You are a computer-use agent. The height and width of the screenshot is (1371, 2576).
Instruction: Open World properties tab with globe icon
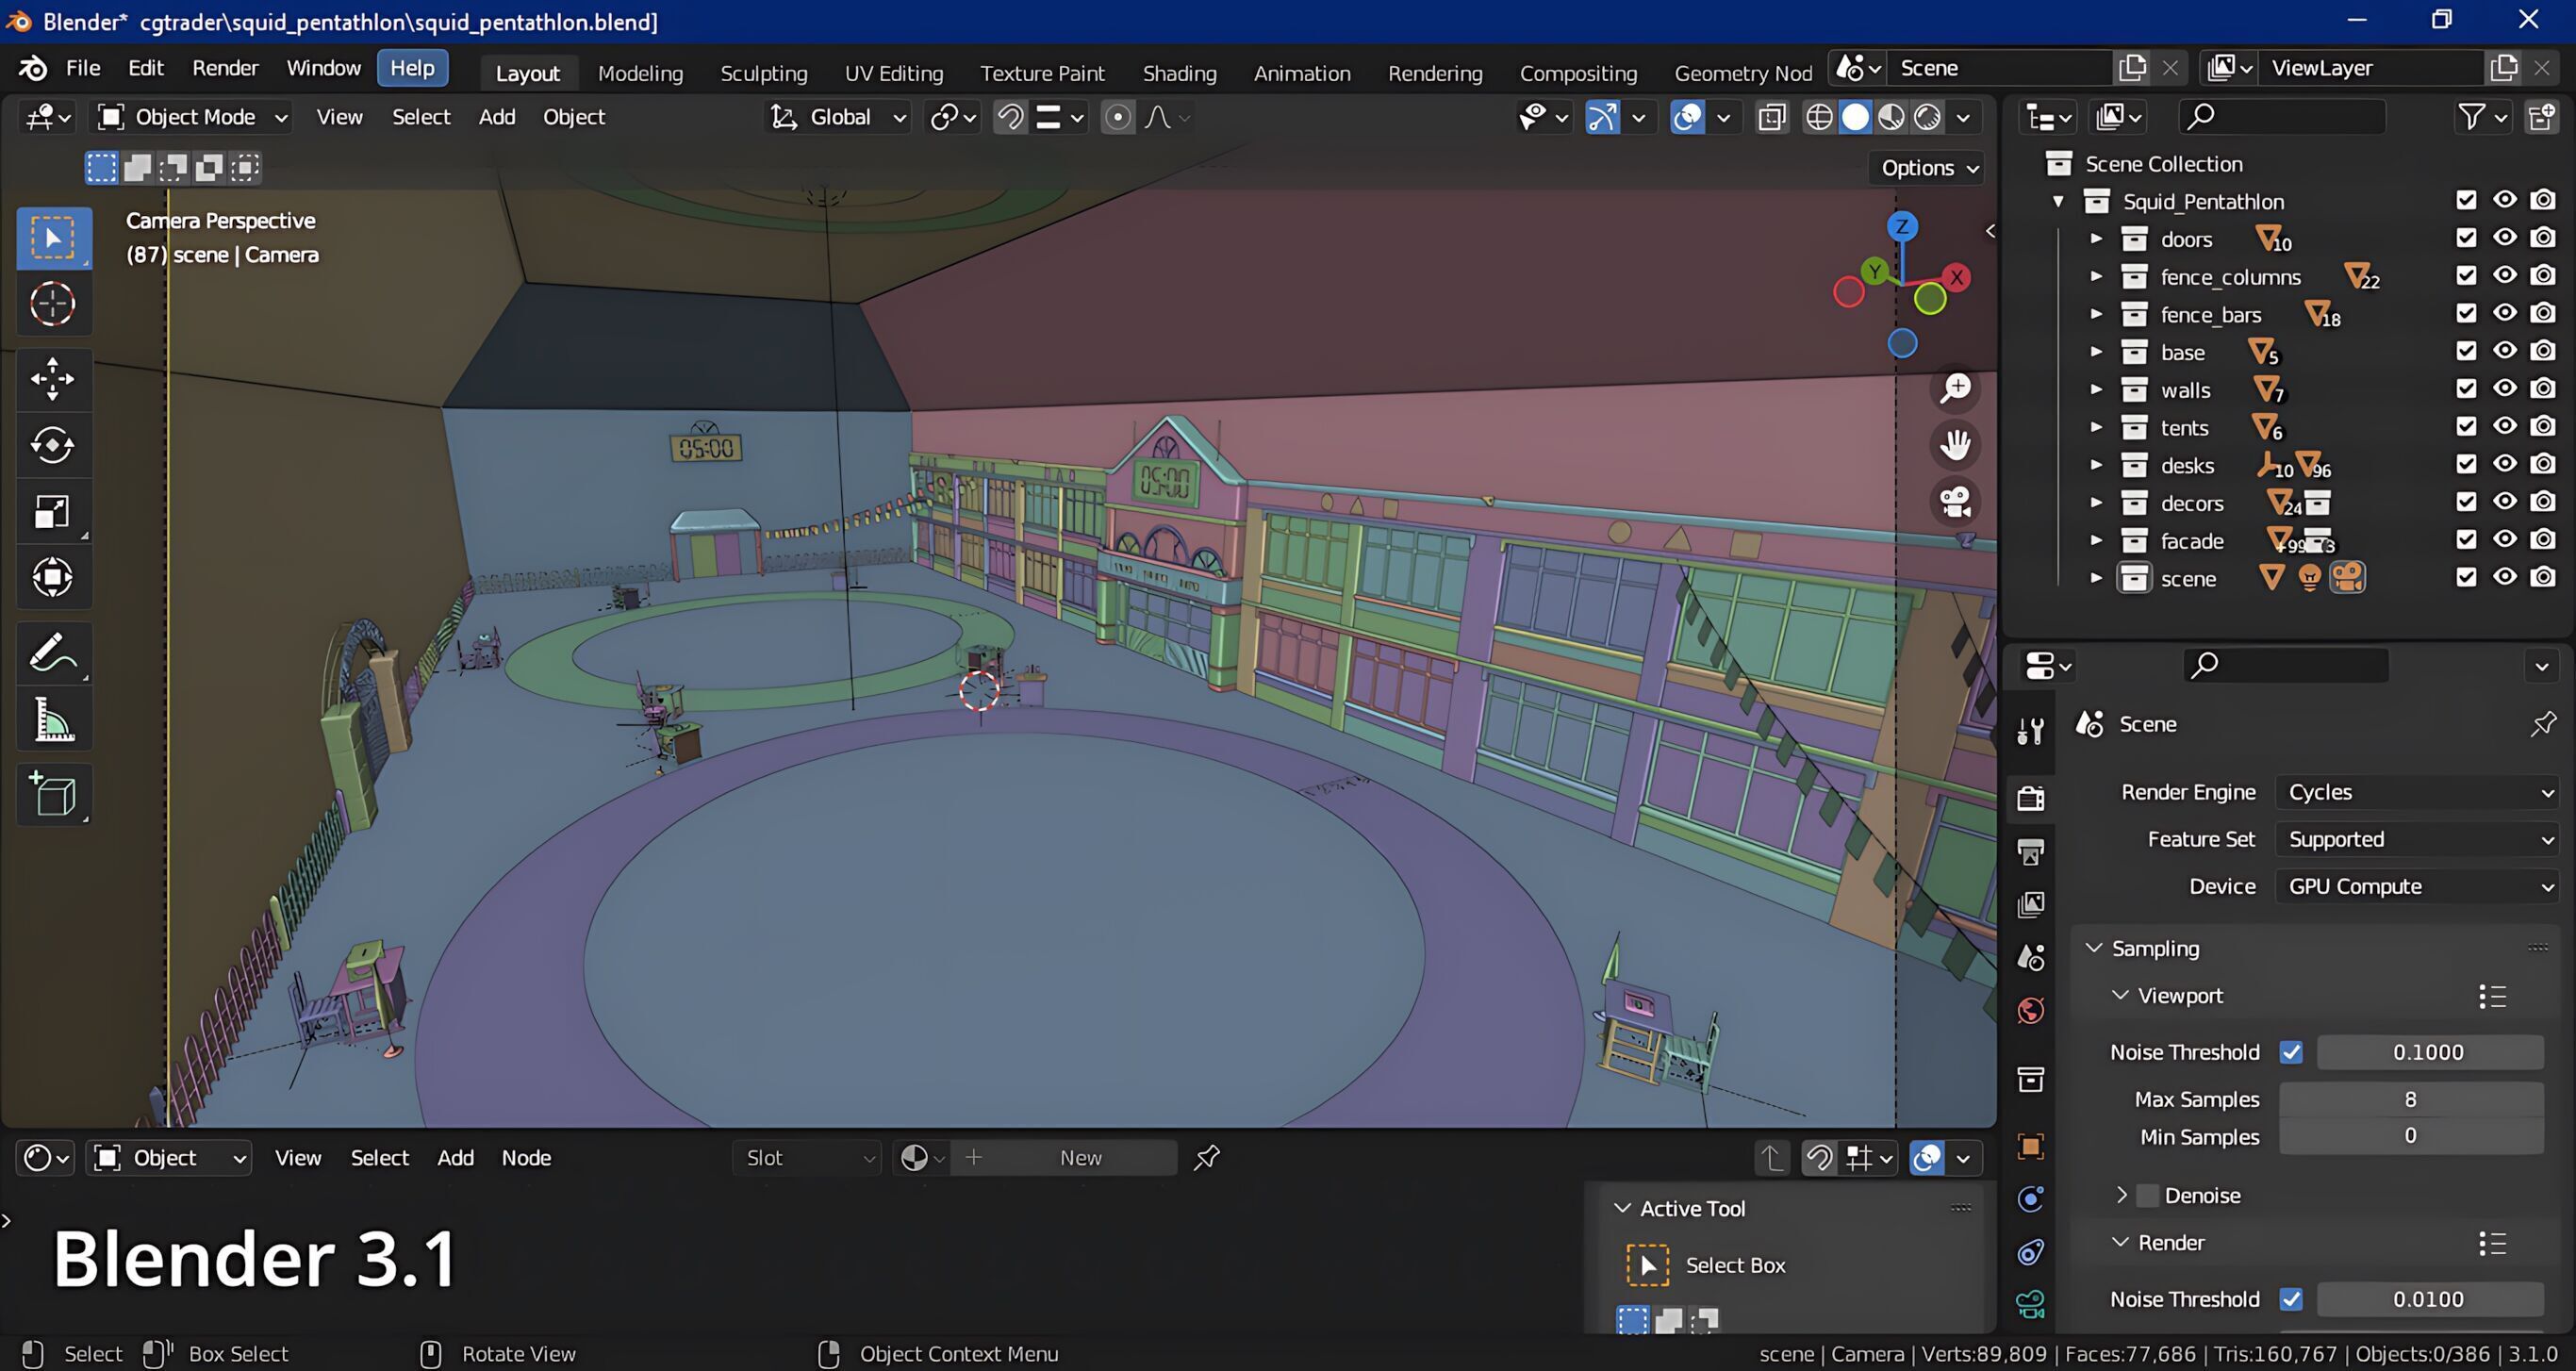coord(2030,1011)
